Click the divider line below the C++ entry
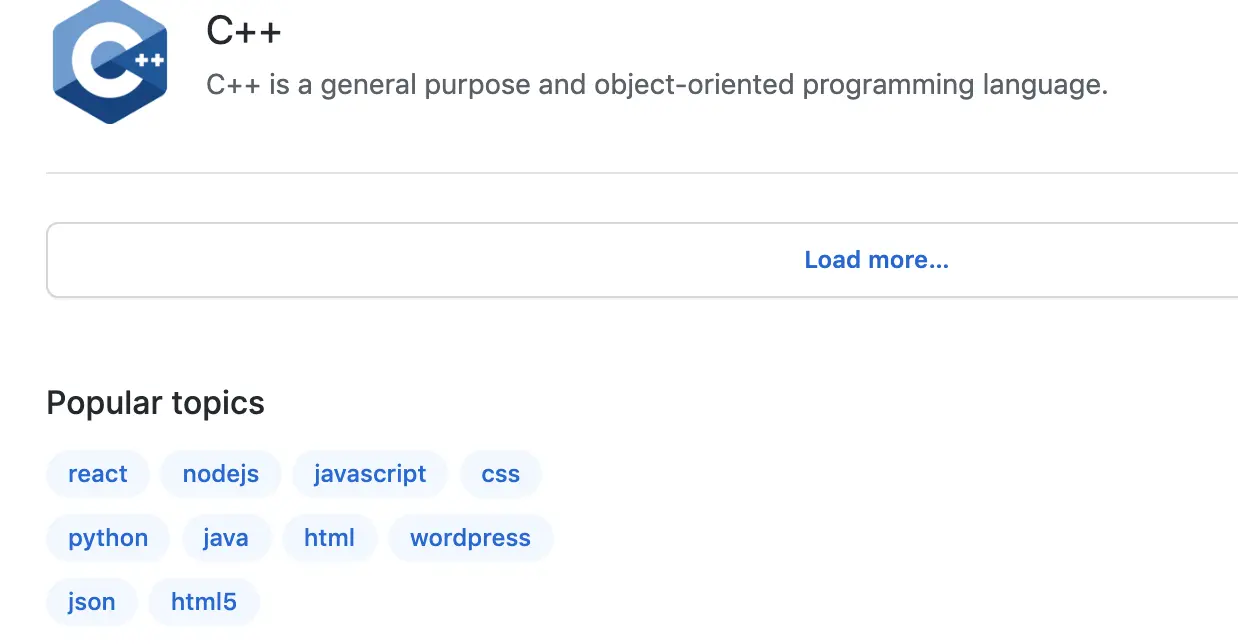Screen dimensions: 1238x644 point(640,173)
